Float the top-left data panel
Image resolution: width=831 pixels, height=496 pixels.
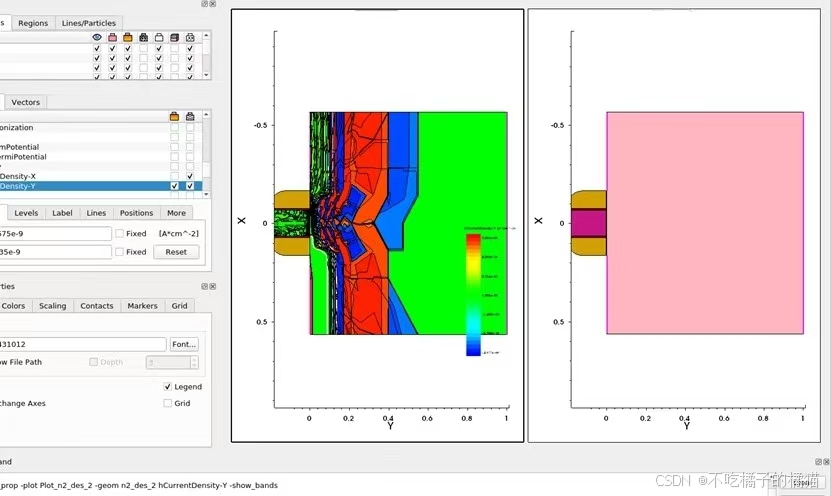pyautogui.click(x=204, y=4)
